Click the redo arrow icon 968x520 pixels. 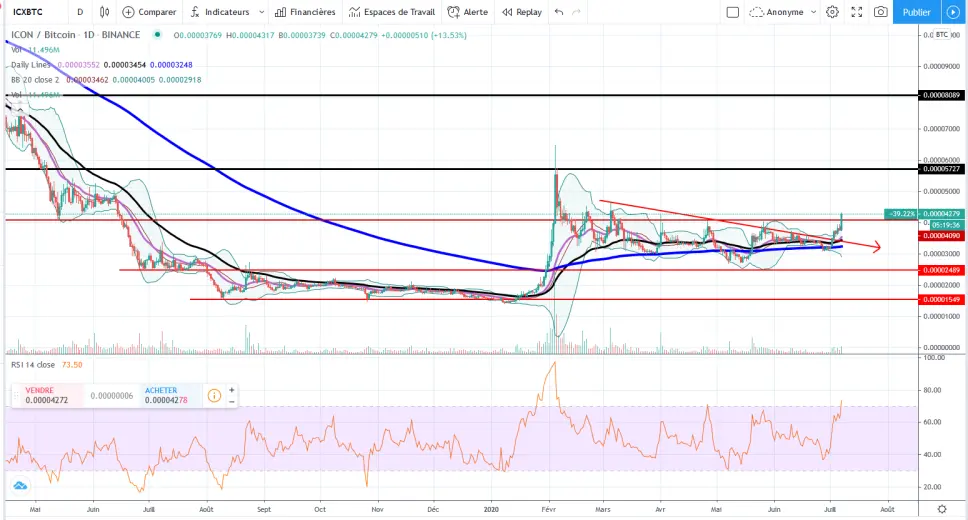click(577, 12)
